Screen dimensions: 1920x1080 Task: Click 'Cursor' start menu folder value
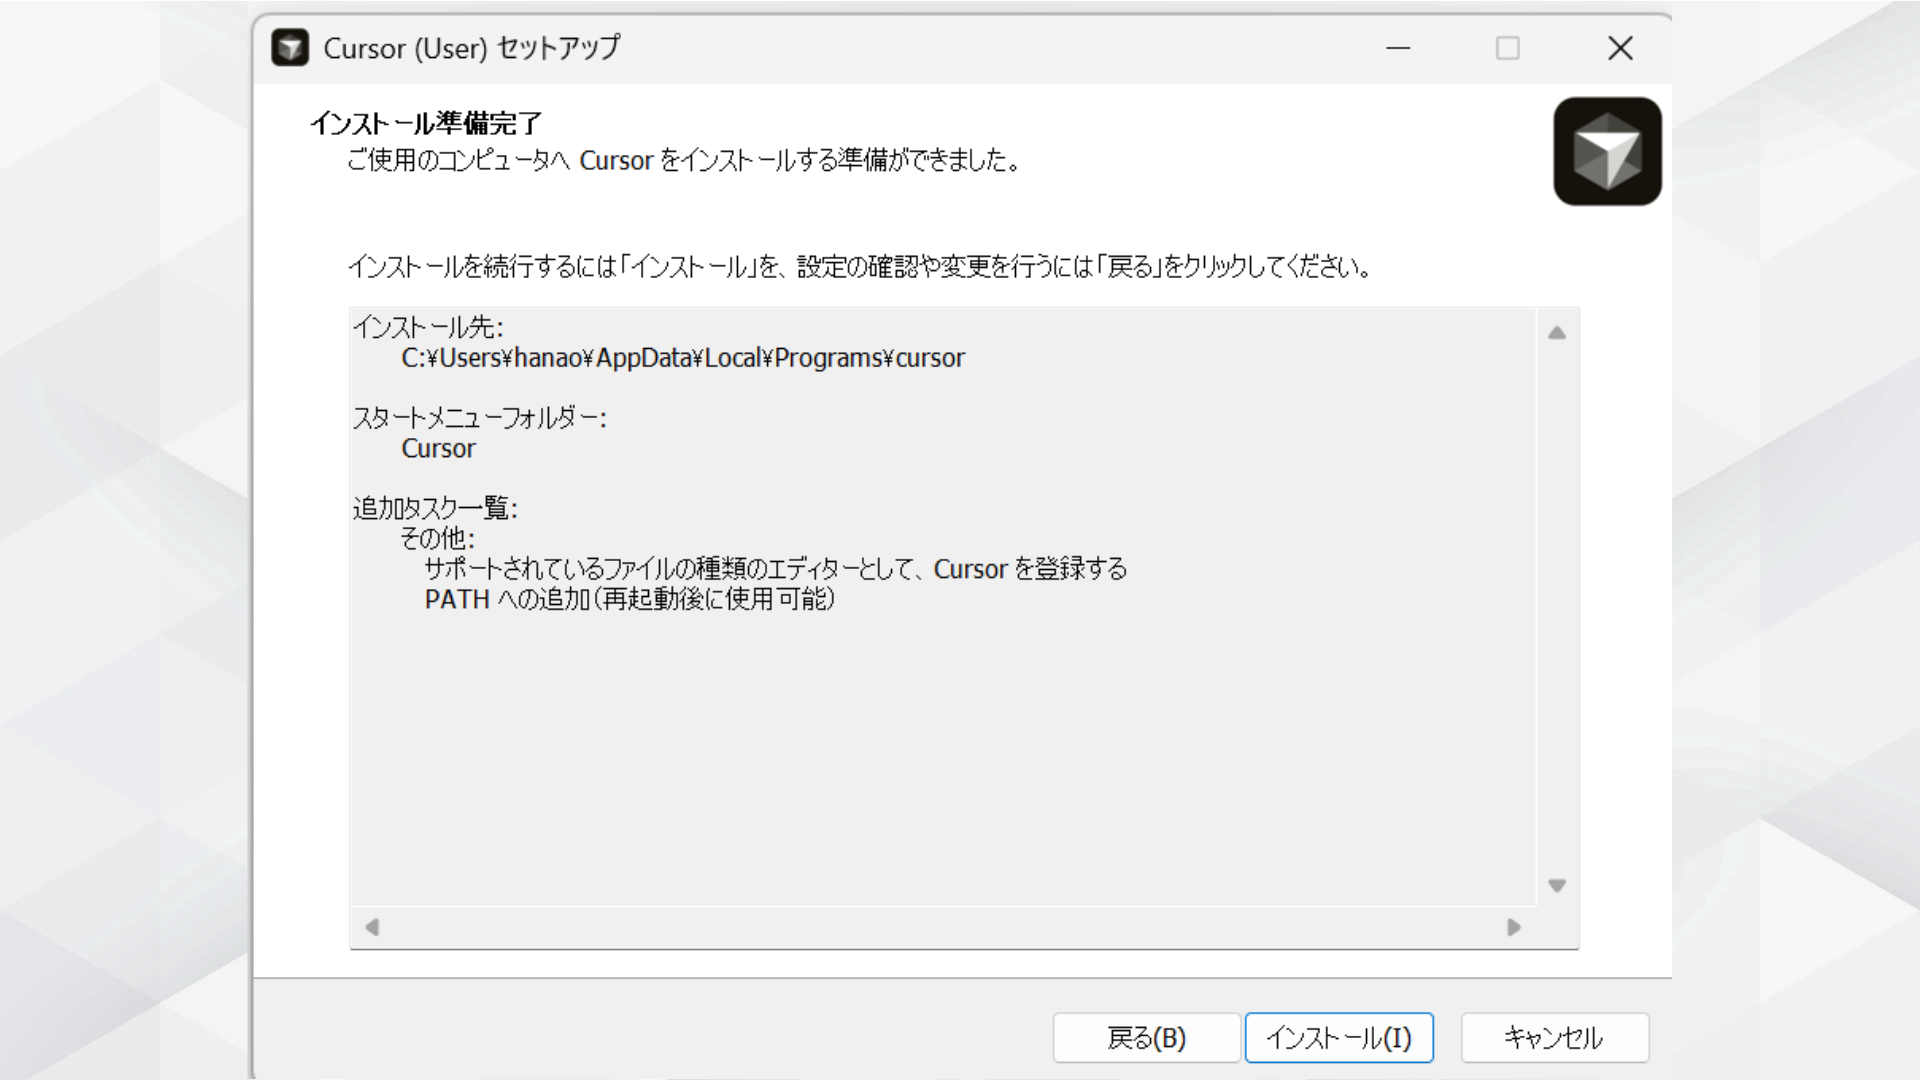438,448
